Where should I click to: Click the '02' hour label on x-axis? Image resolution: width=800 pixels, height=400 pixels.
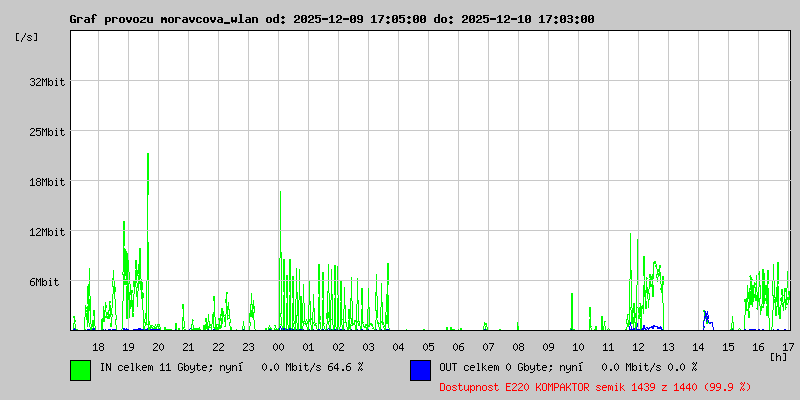[x=338, y=347]
